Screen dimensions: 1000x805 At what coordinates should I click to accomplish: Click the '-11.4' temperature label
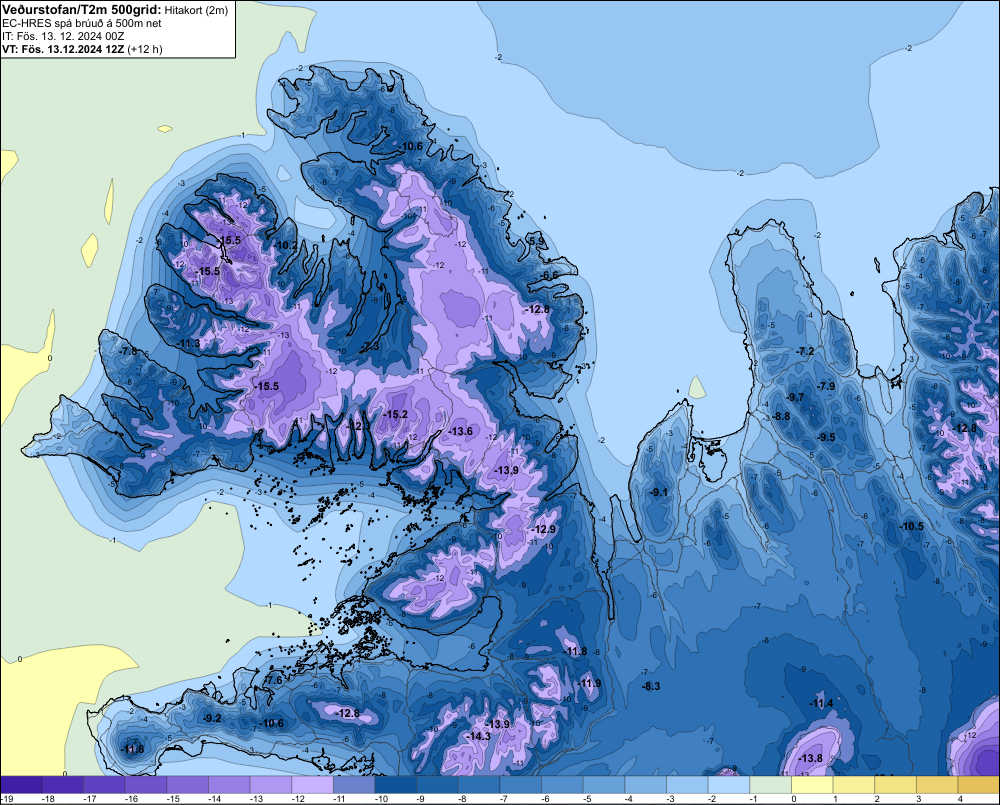click(x=821, y=703)
